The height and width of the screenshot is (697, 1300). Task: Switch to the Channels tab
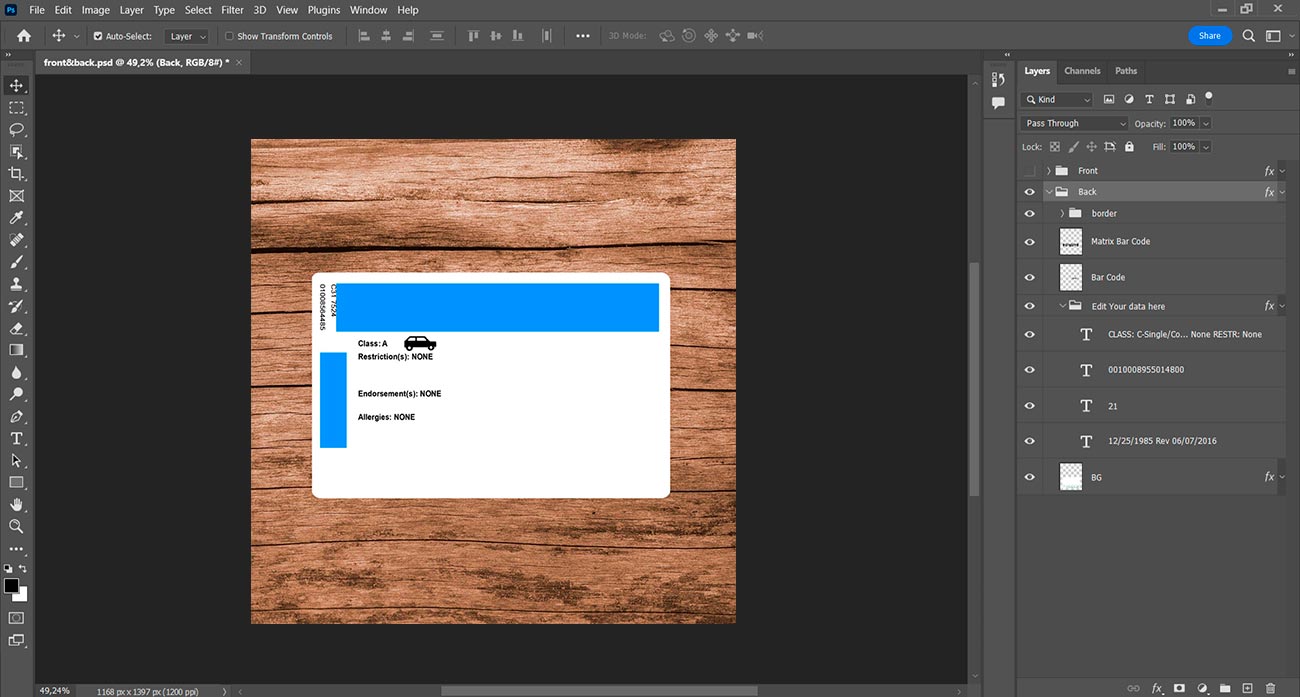point(1082,71)
